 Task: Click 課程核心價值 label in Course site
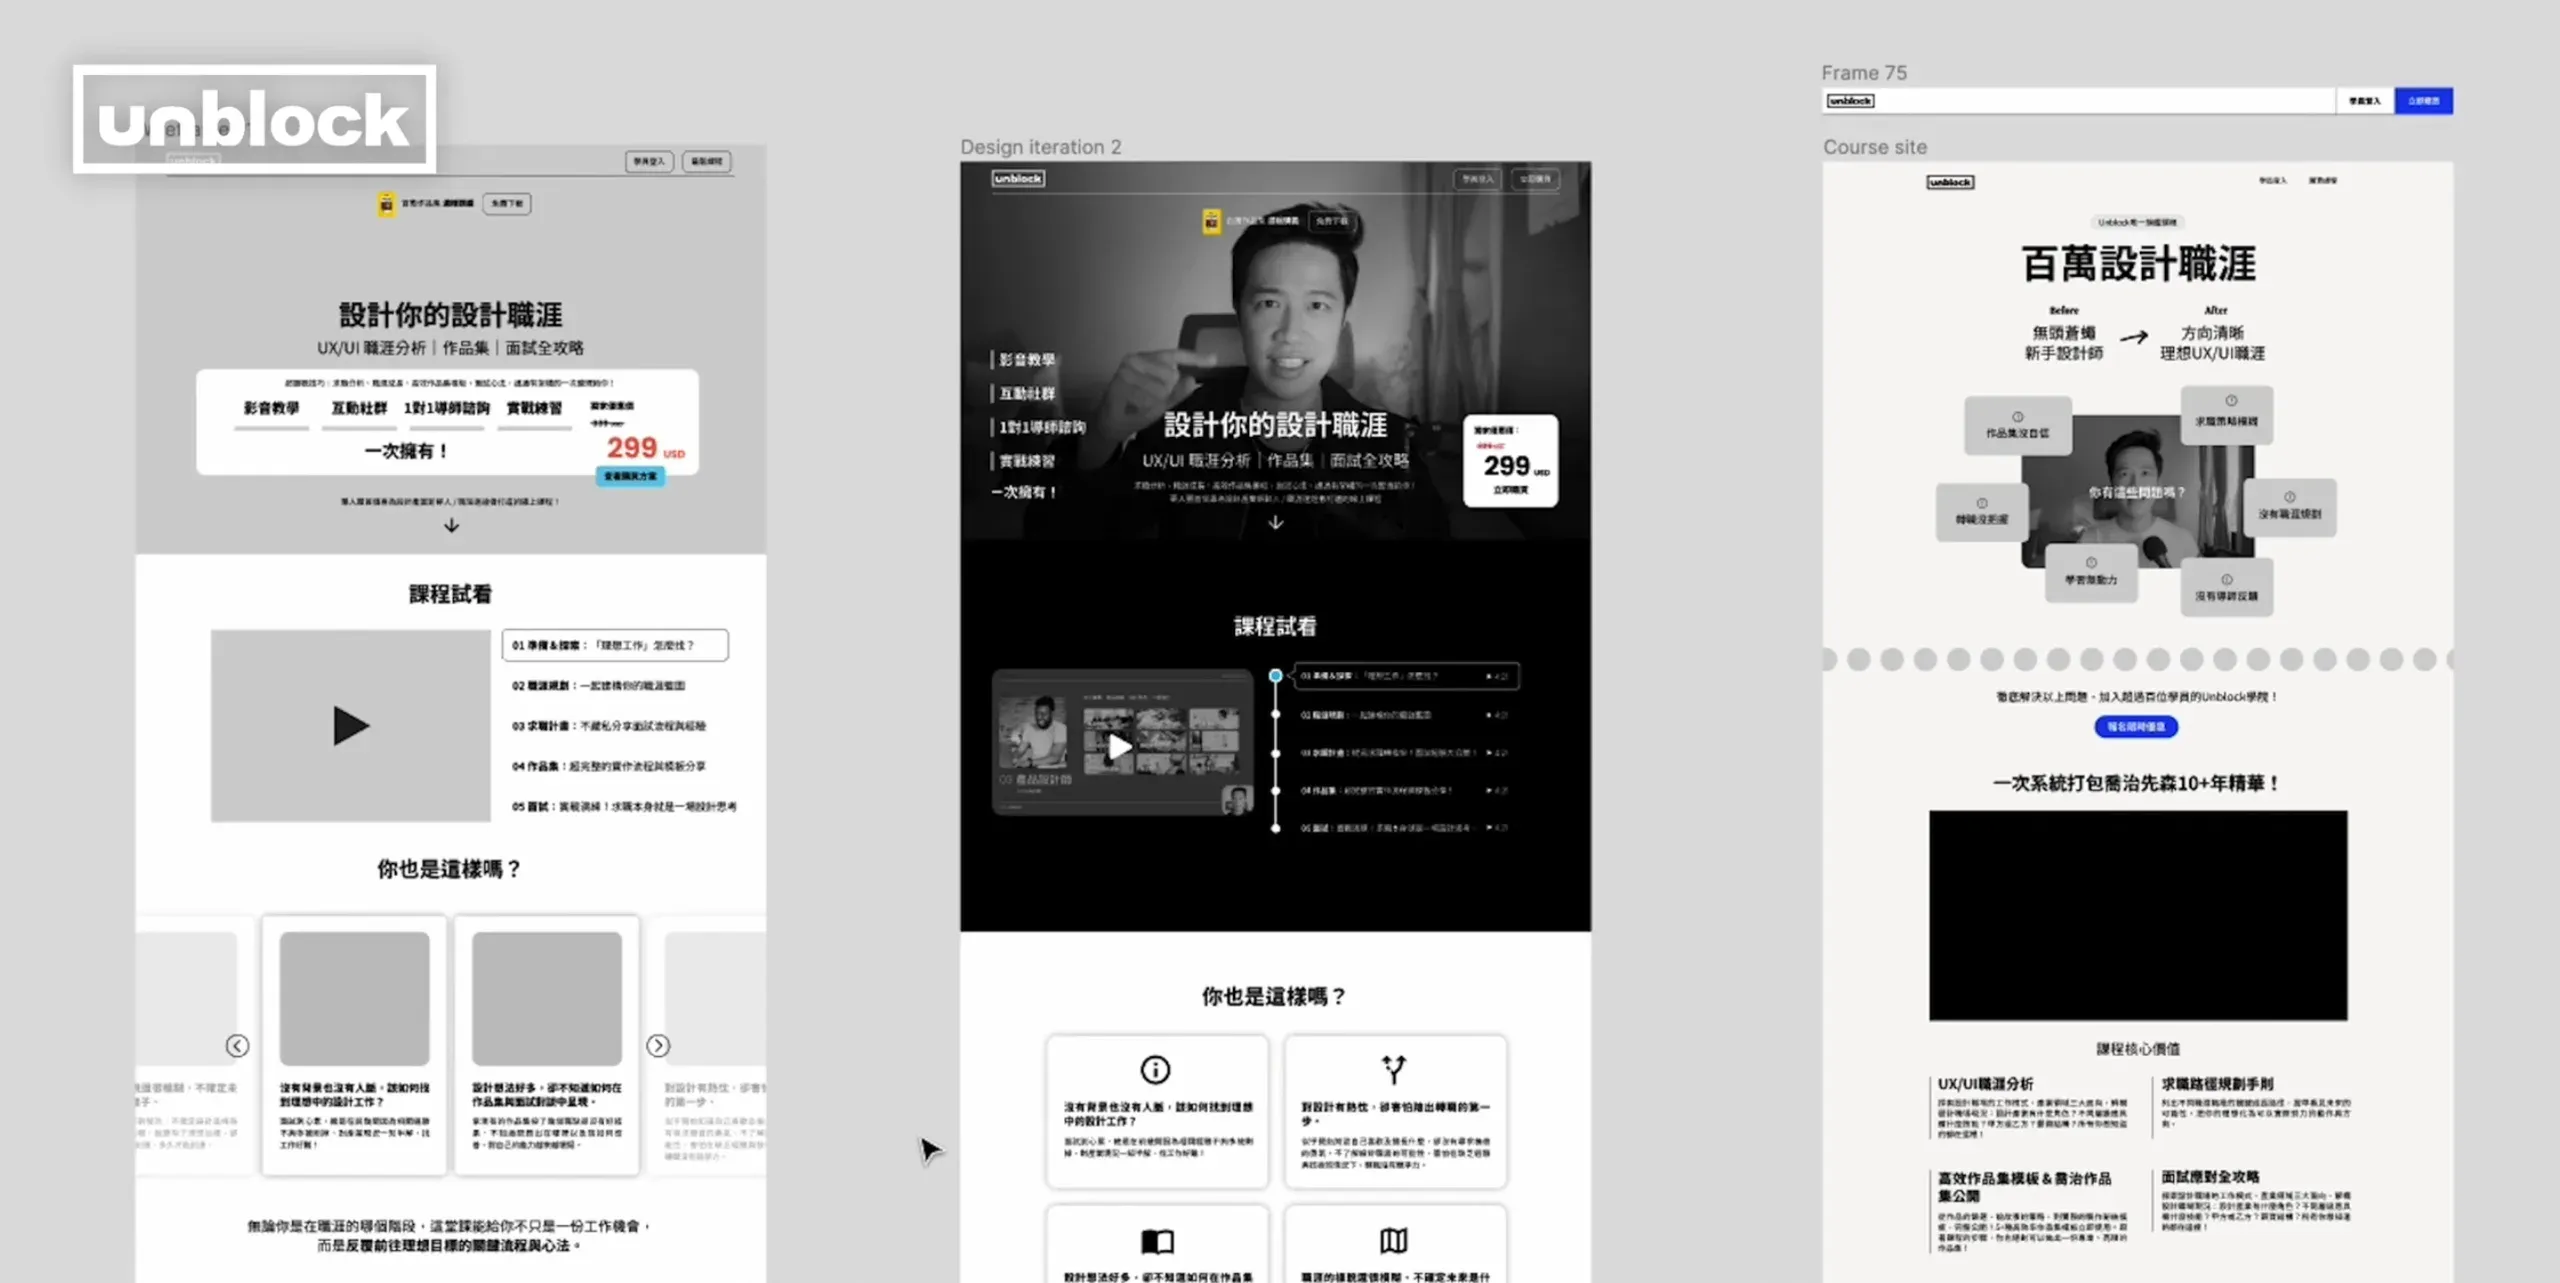[2138, 1049]
